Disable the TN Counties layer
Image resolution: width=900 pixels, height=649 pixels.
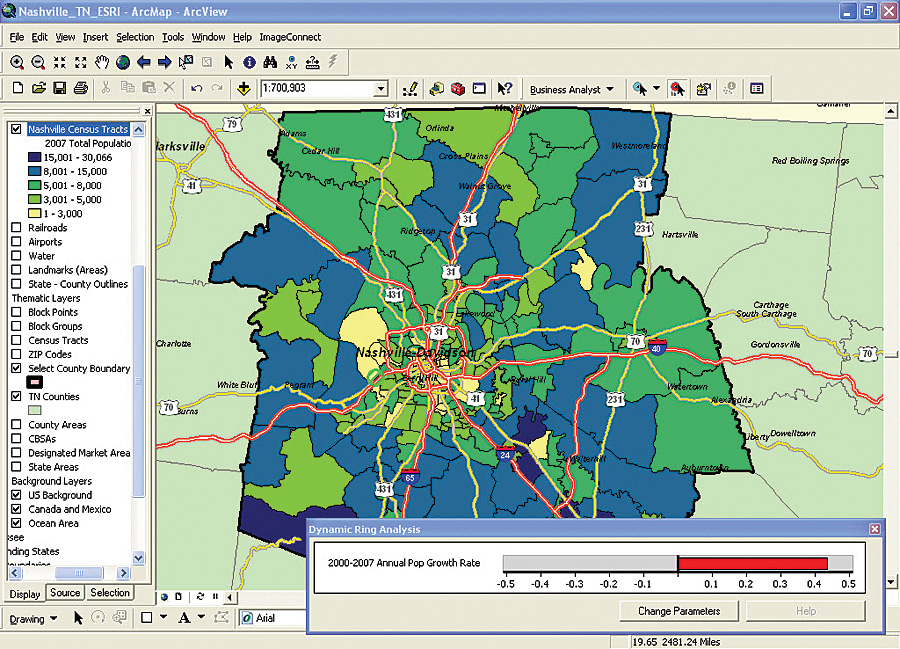[x=16, y=397]
